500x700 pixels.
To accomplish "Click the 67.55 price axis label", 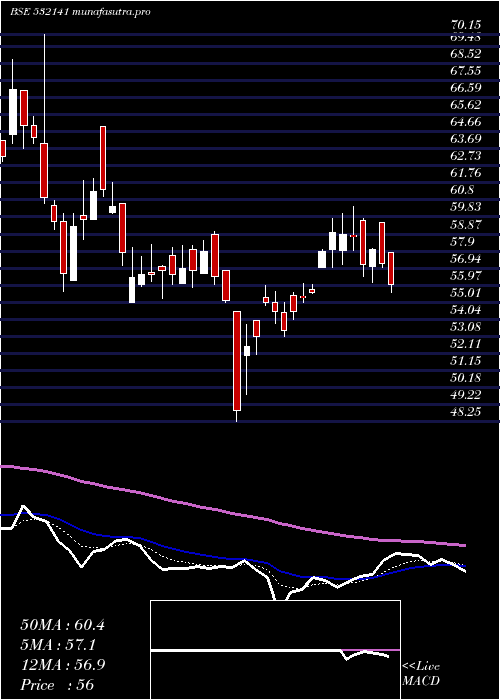I will pyautogui.click(x=466, y=71).
